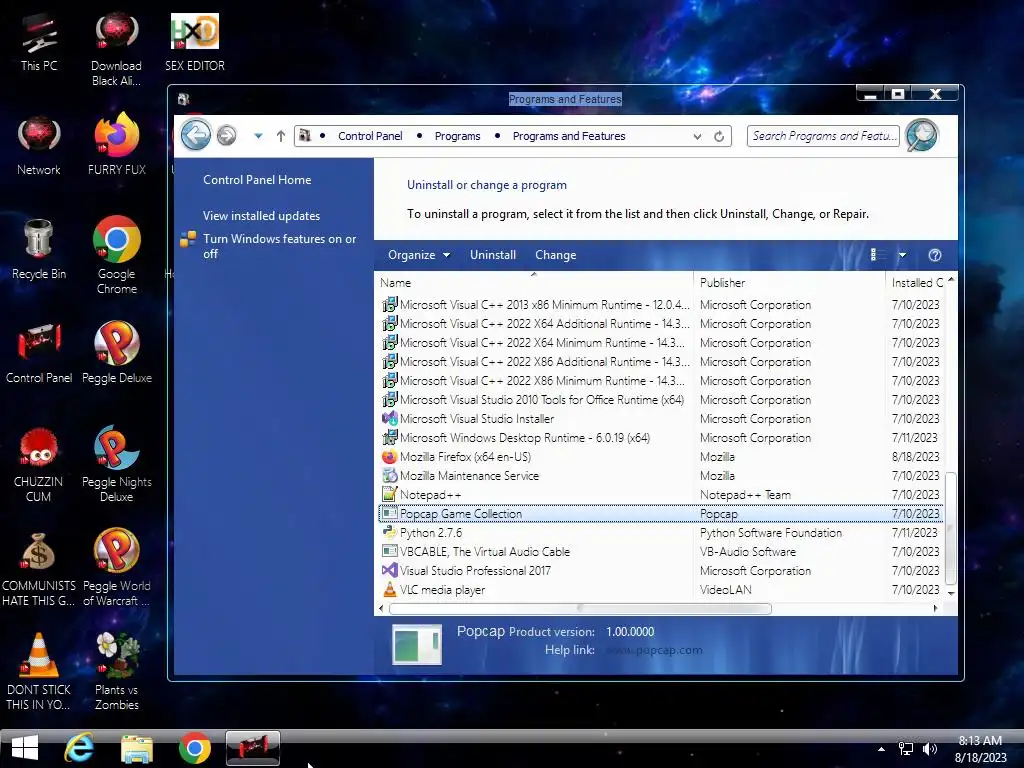
Task: Select Mozilla Firefox (x64 en-US) row
Action: [x=661, y=456]
